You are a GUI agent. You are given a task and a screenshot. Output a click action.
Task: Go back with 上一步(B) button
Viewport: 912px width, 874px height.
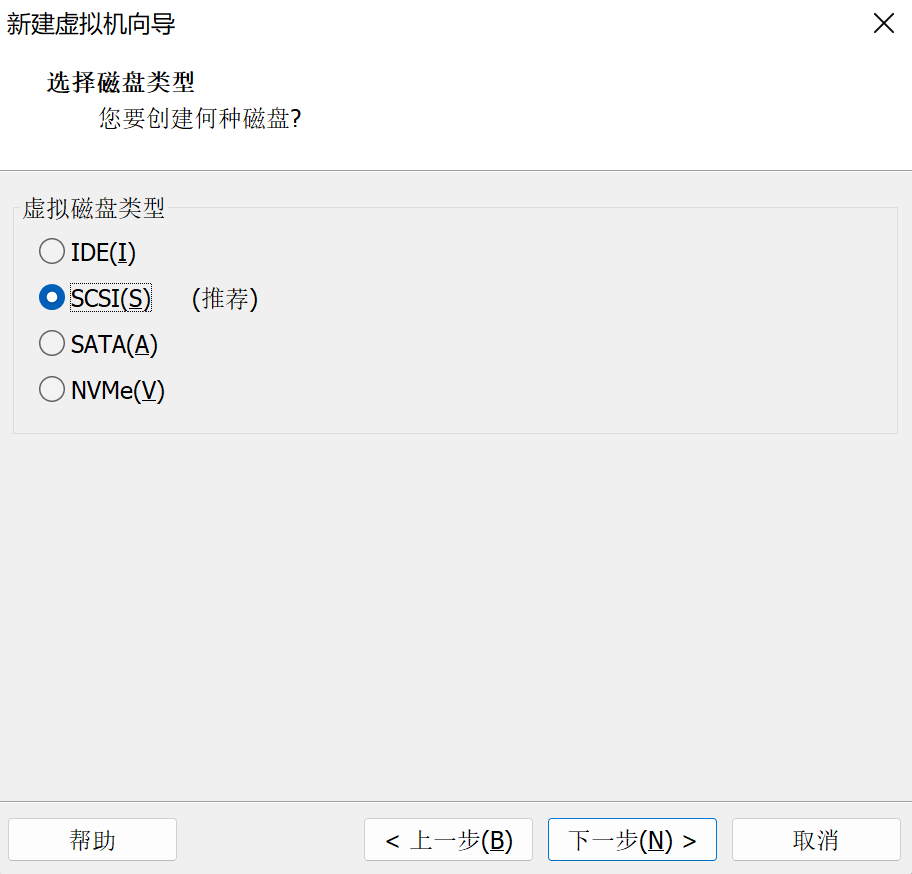(x=448, y=840)
